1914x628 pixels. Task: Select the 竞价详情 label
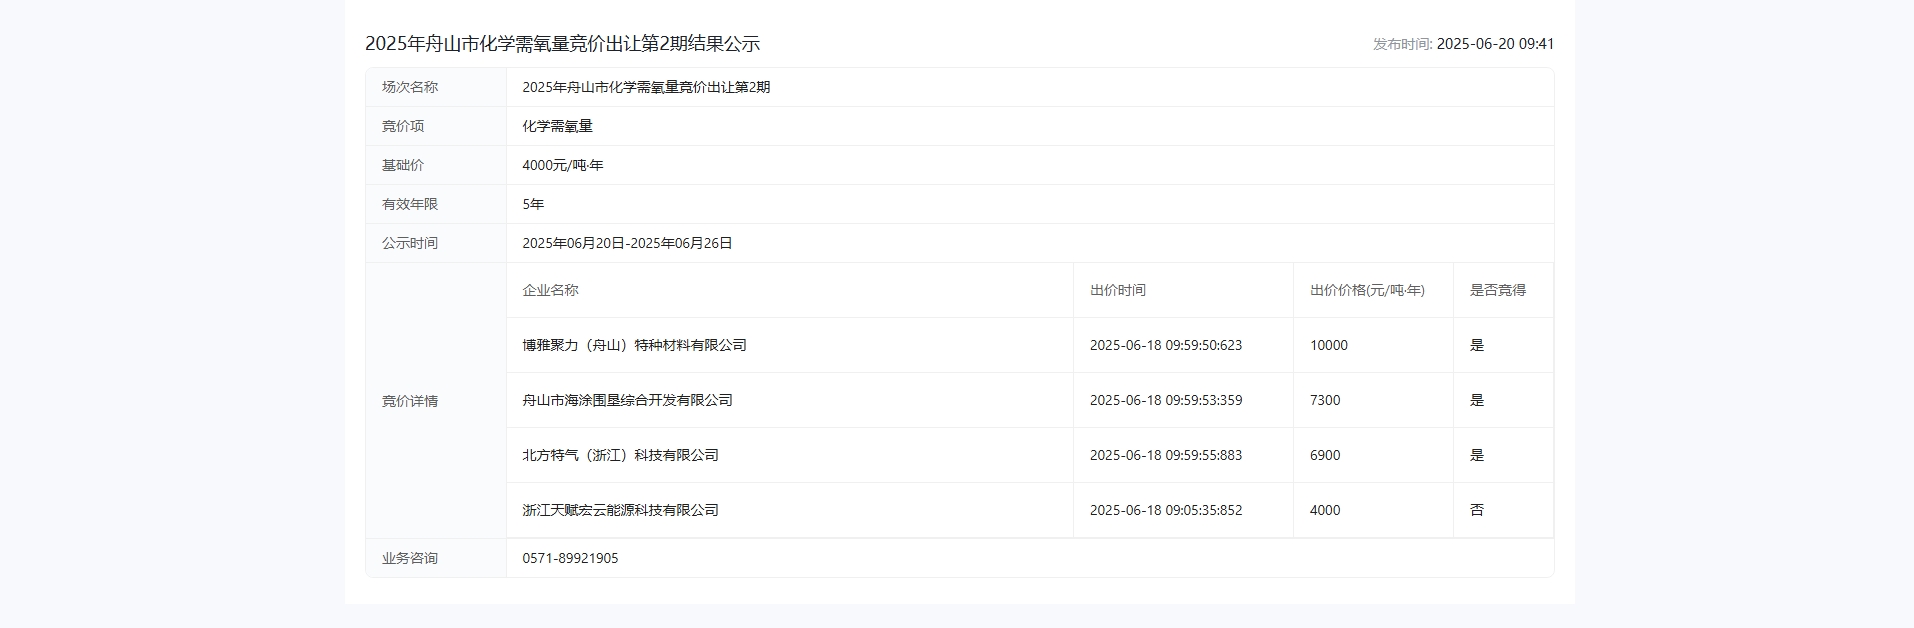click(x=410, y=401)
